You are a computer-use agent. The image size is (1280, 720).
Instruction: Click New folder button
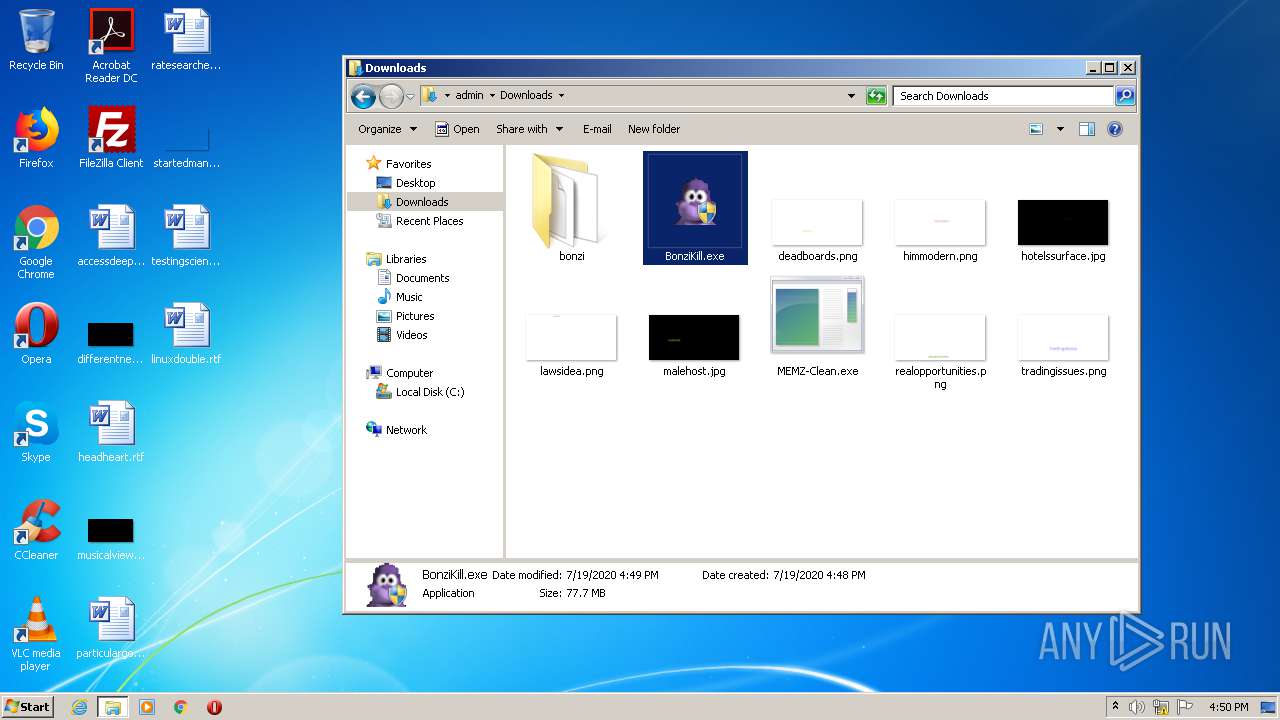point(654,129)
